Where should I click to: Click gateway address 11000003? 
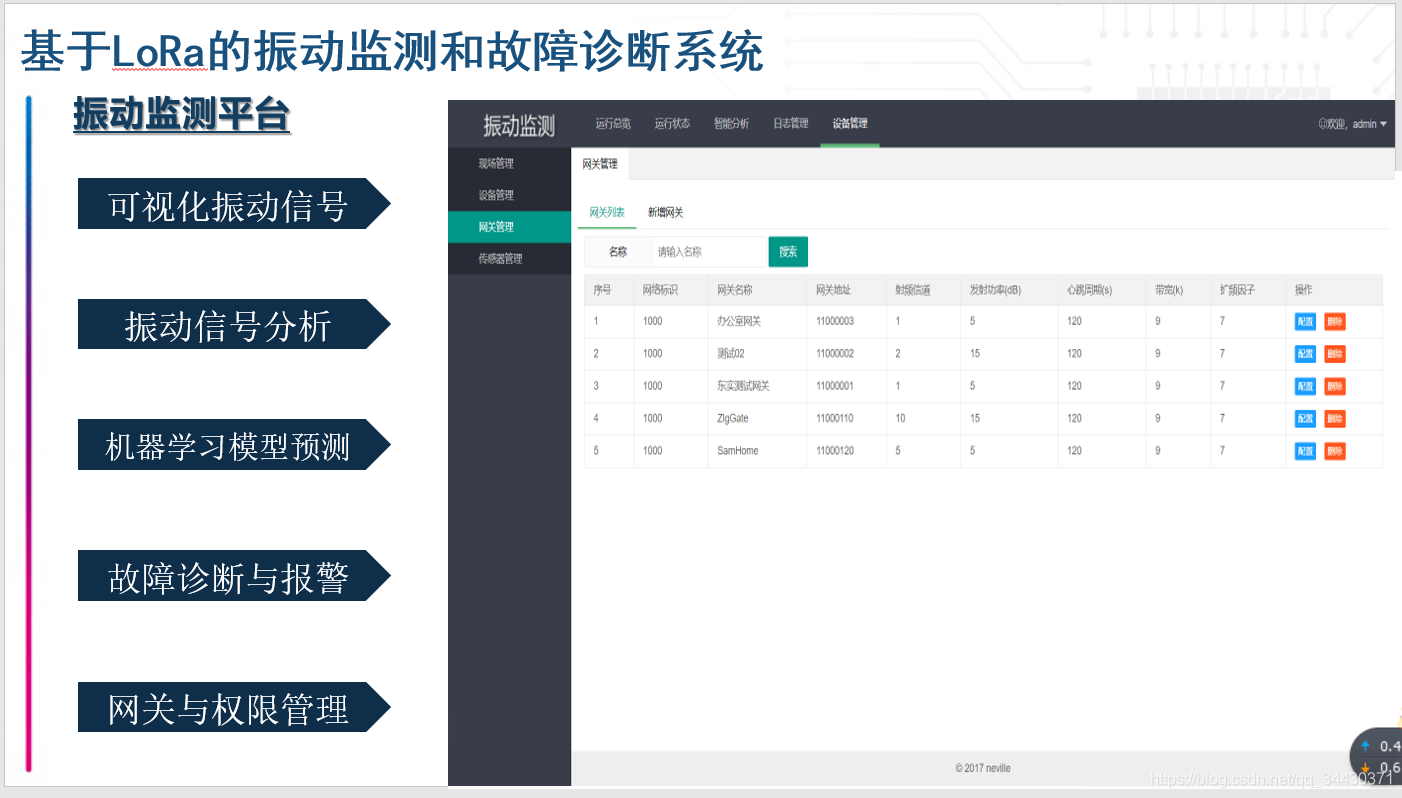(835, 322)
